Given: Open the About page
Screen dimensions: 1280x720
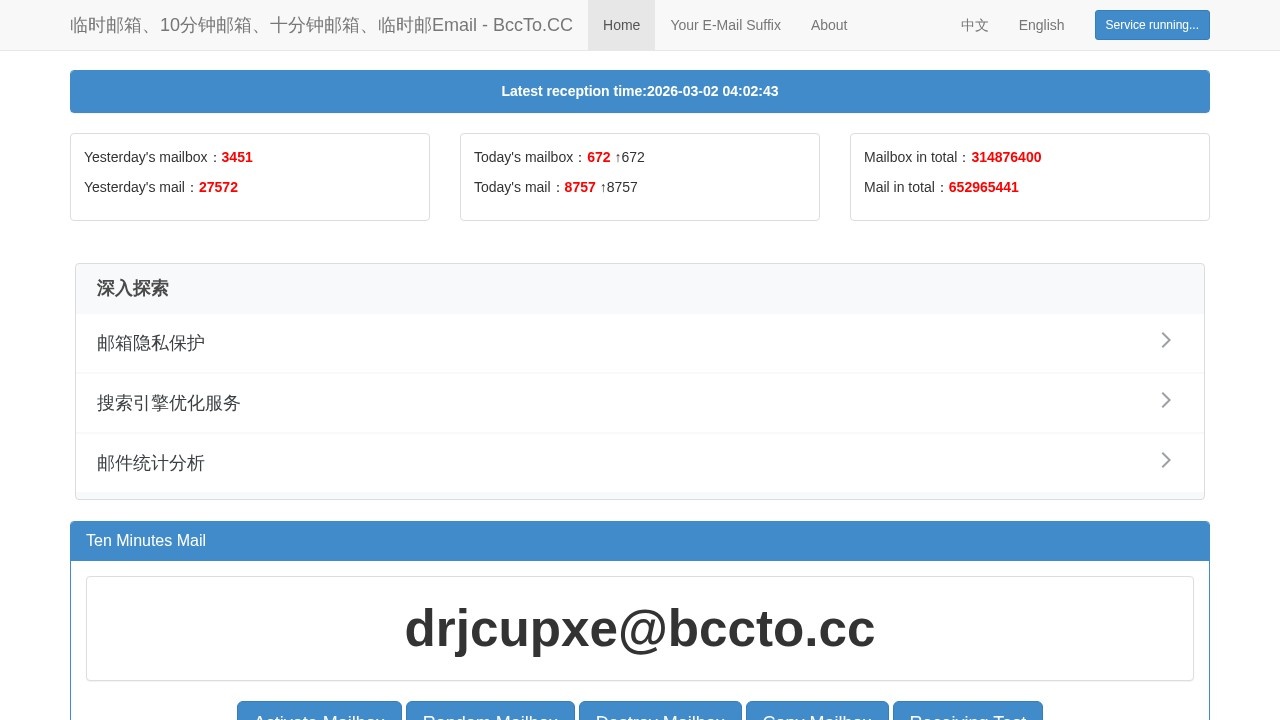Looking at the screenshot, I should point(828,25).
